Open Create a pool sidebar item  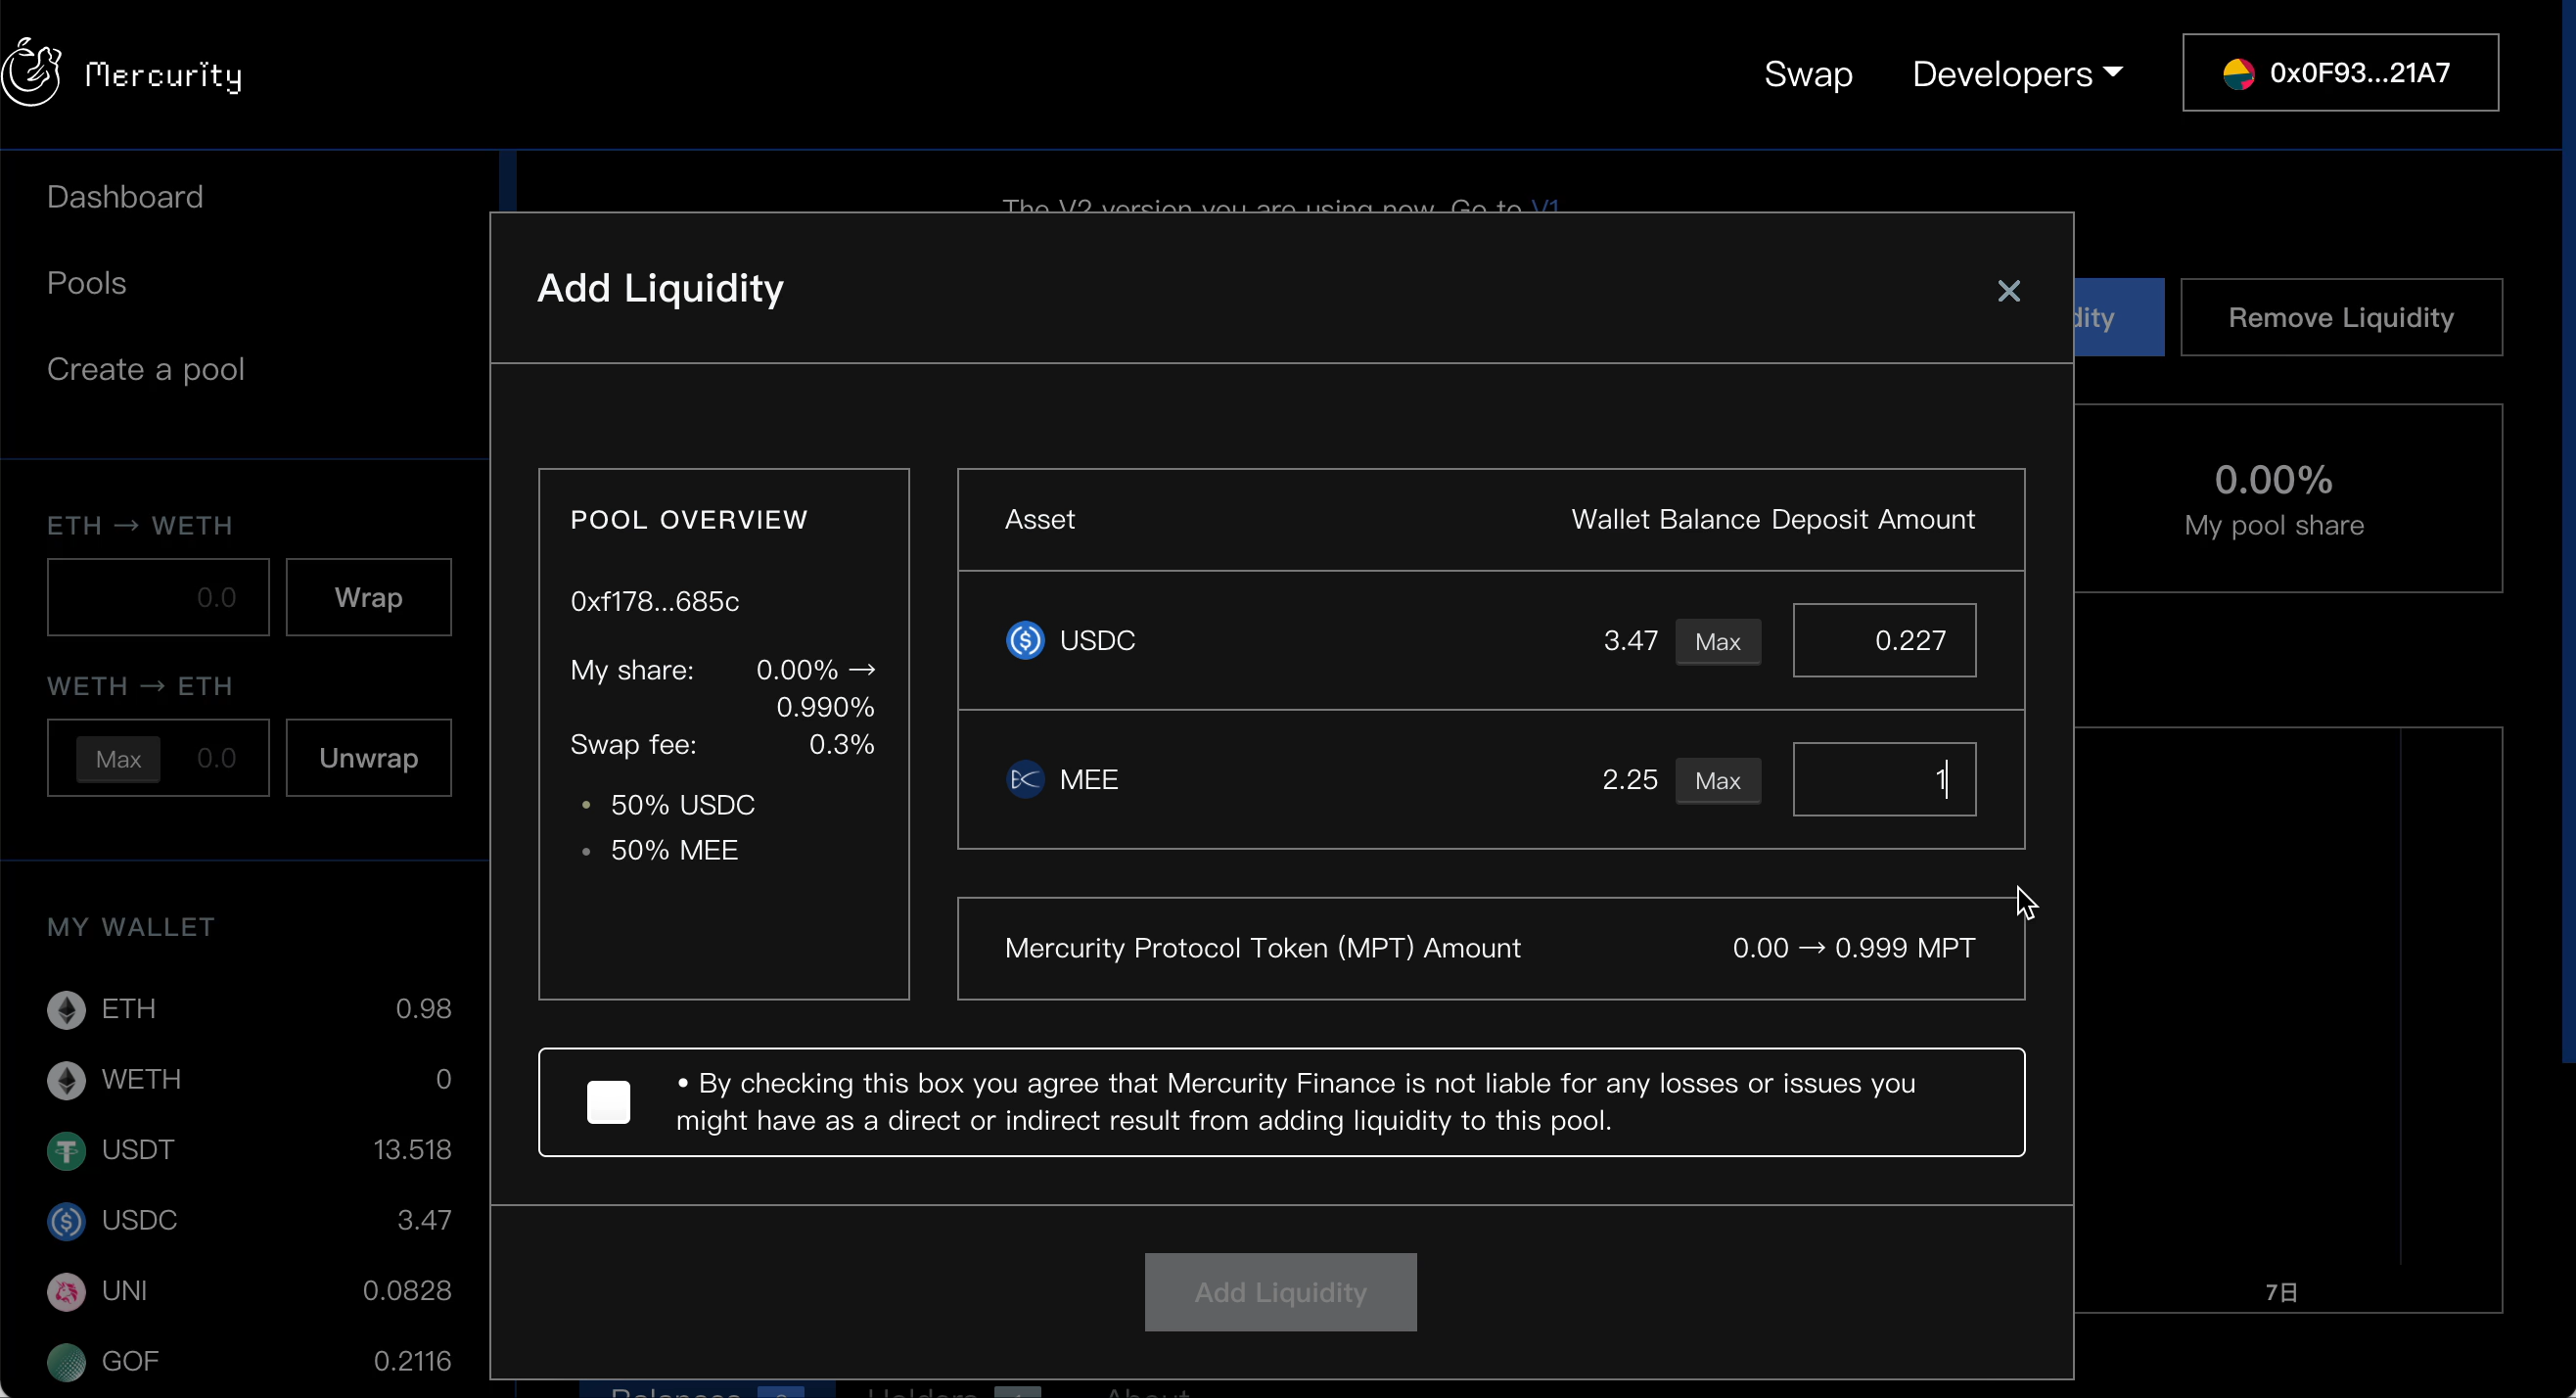(x=146, y=369)
